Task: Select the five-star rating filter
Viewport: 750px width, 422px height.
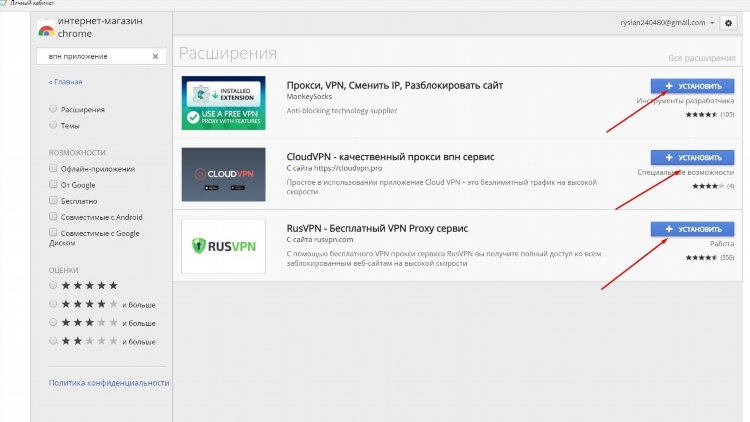Action: pos(53,285)
